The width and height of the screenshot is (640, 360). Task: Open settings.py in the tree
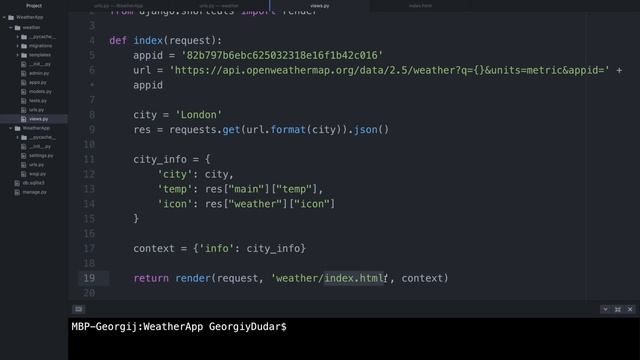pyautogui.click(x=41, y=156)
